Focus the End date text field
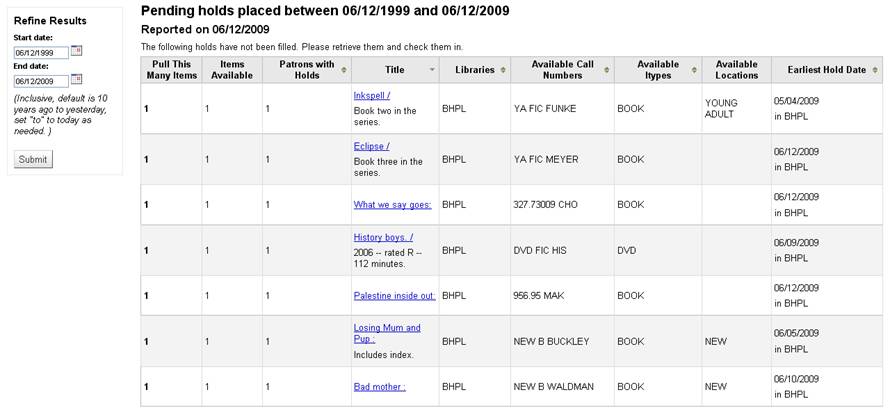Screen dimensions: 890x415 pyautogui.click(x=41, y=81)
